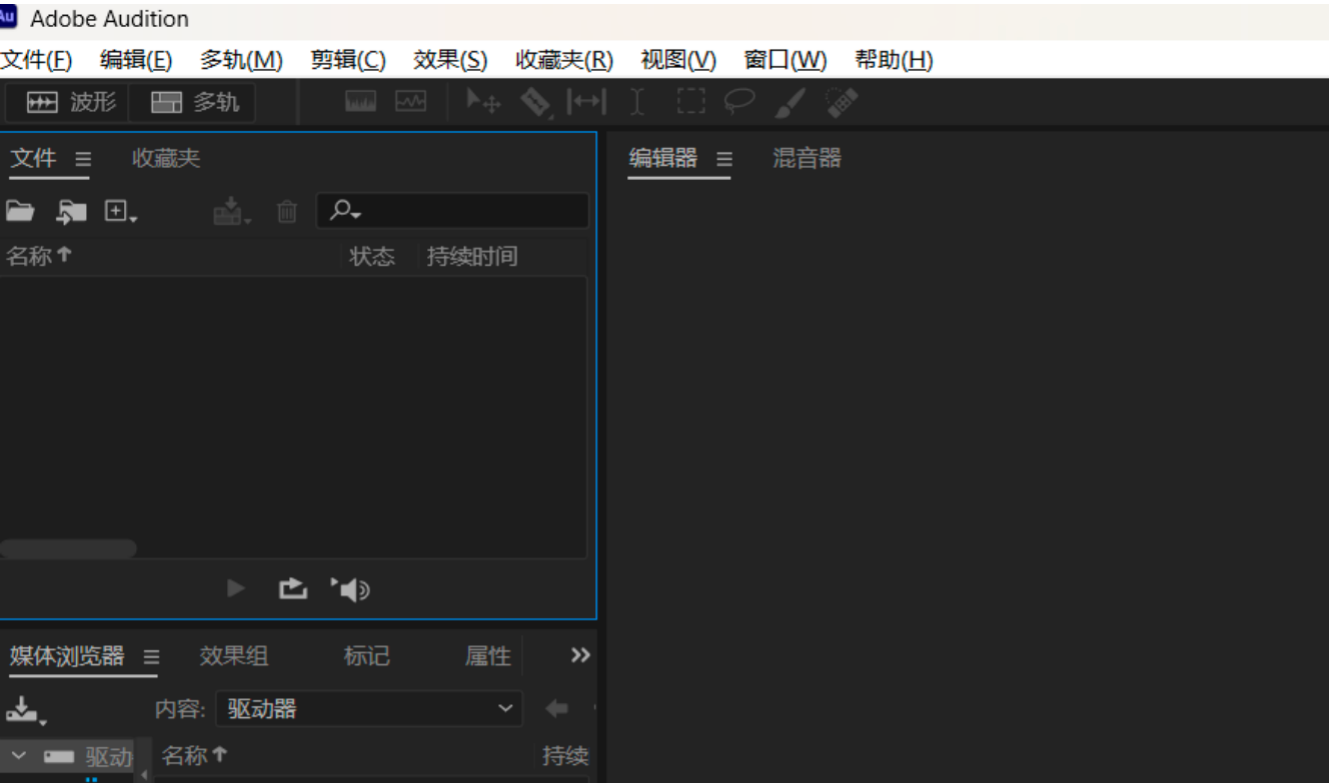Select the Razor tool

tap(537, 102)
